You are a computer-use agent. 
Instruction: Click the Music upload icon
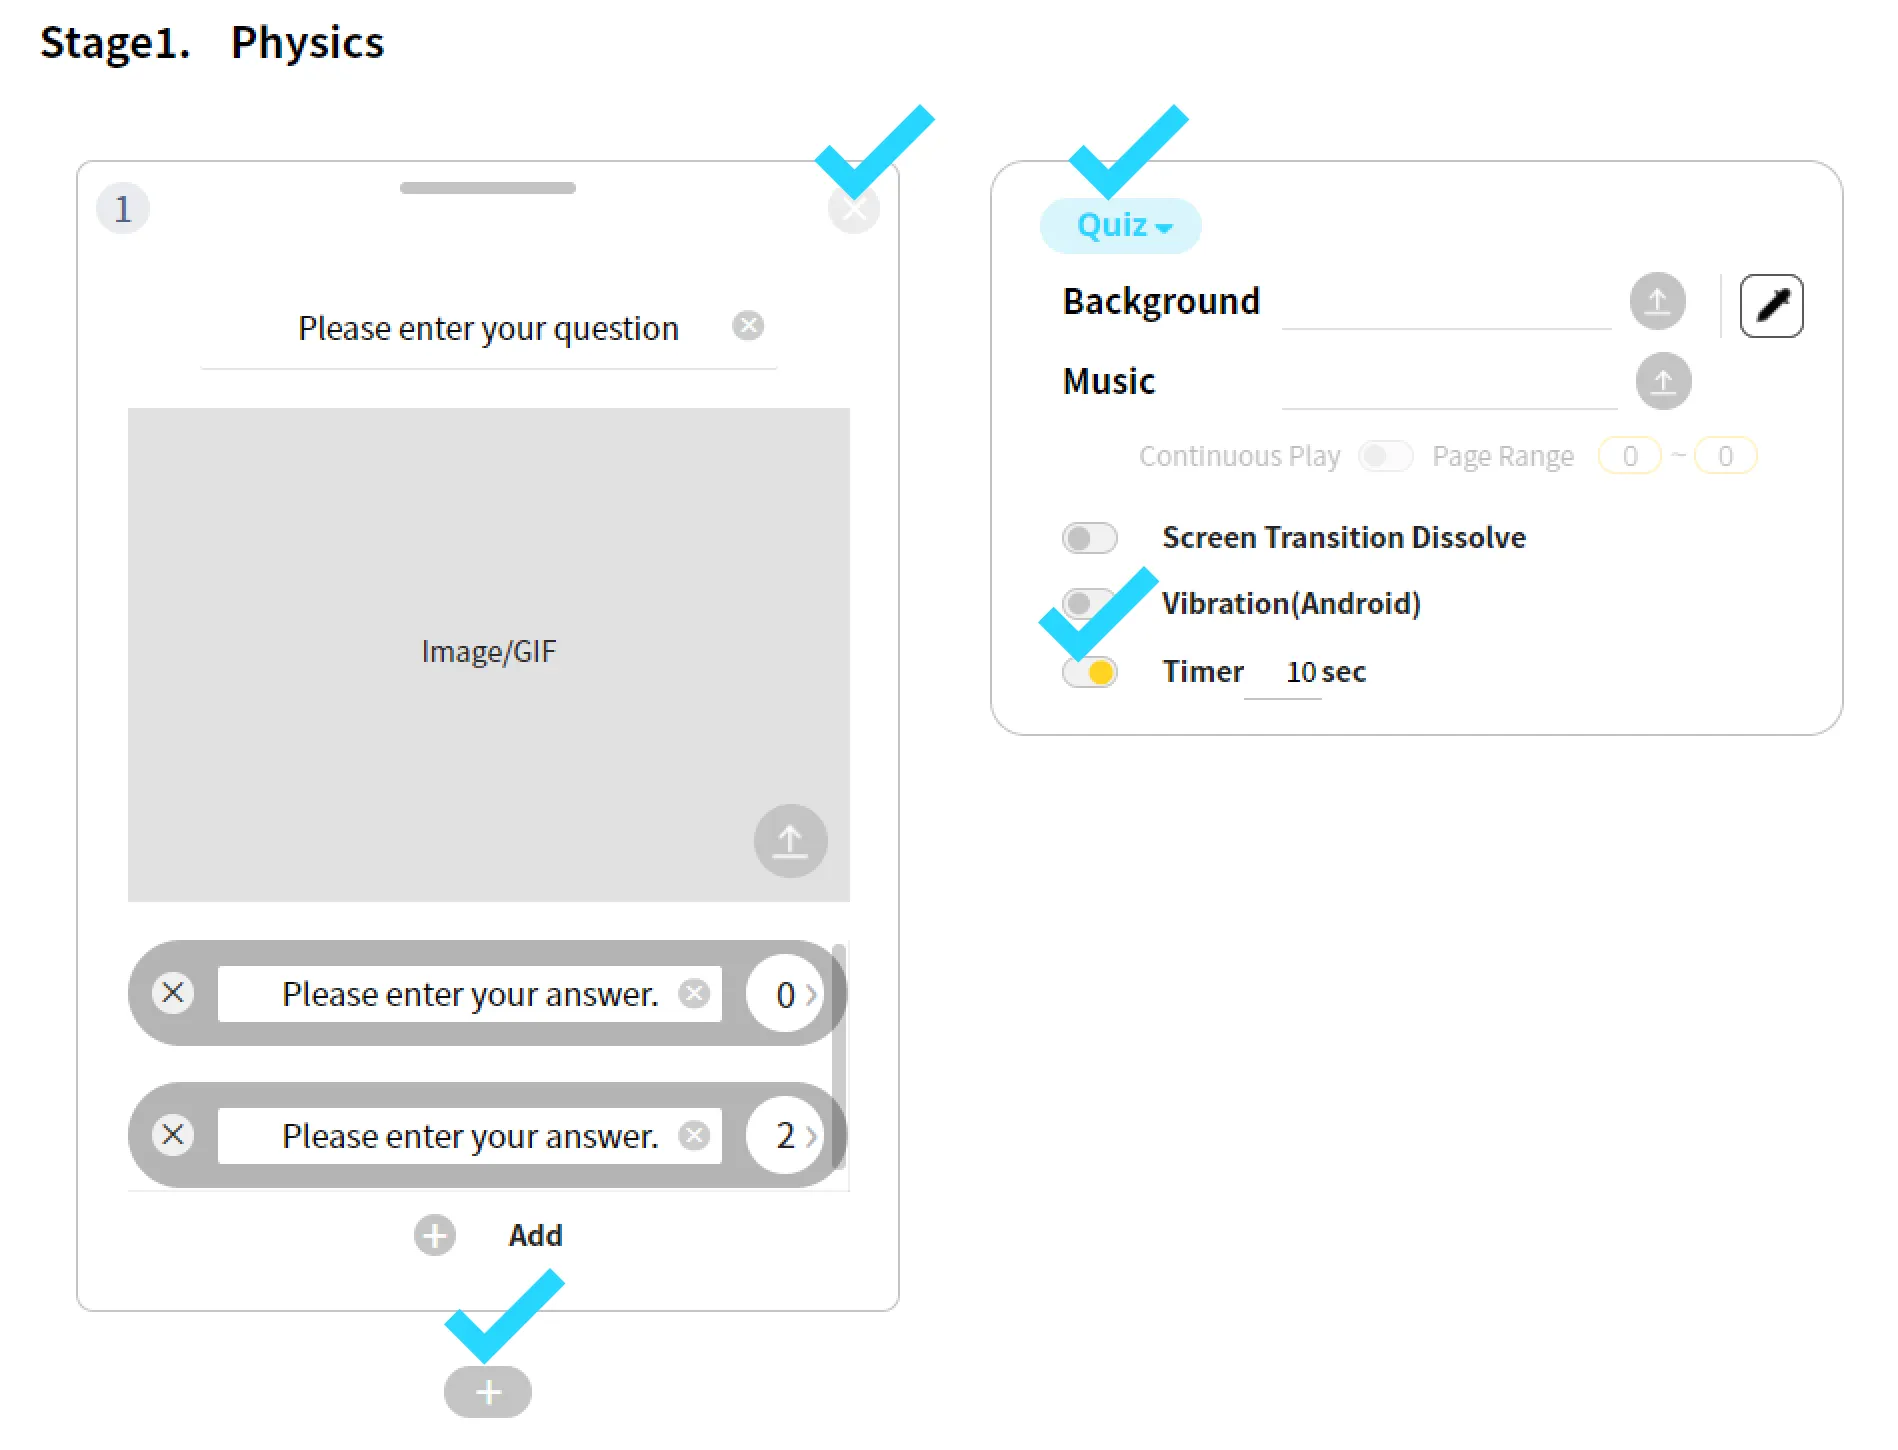1663,381
